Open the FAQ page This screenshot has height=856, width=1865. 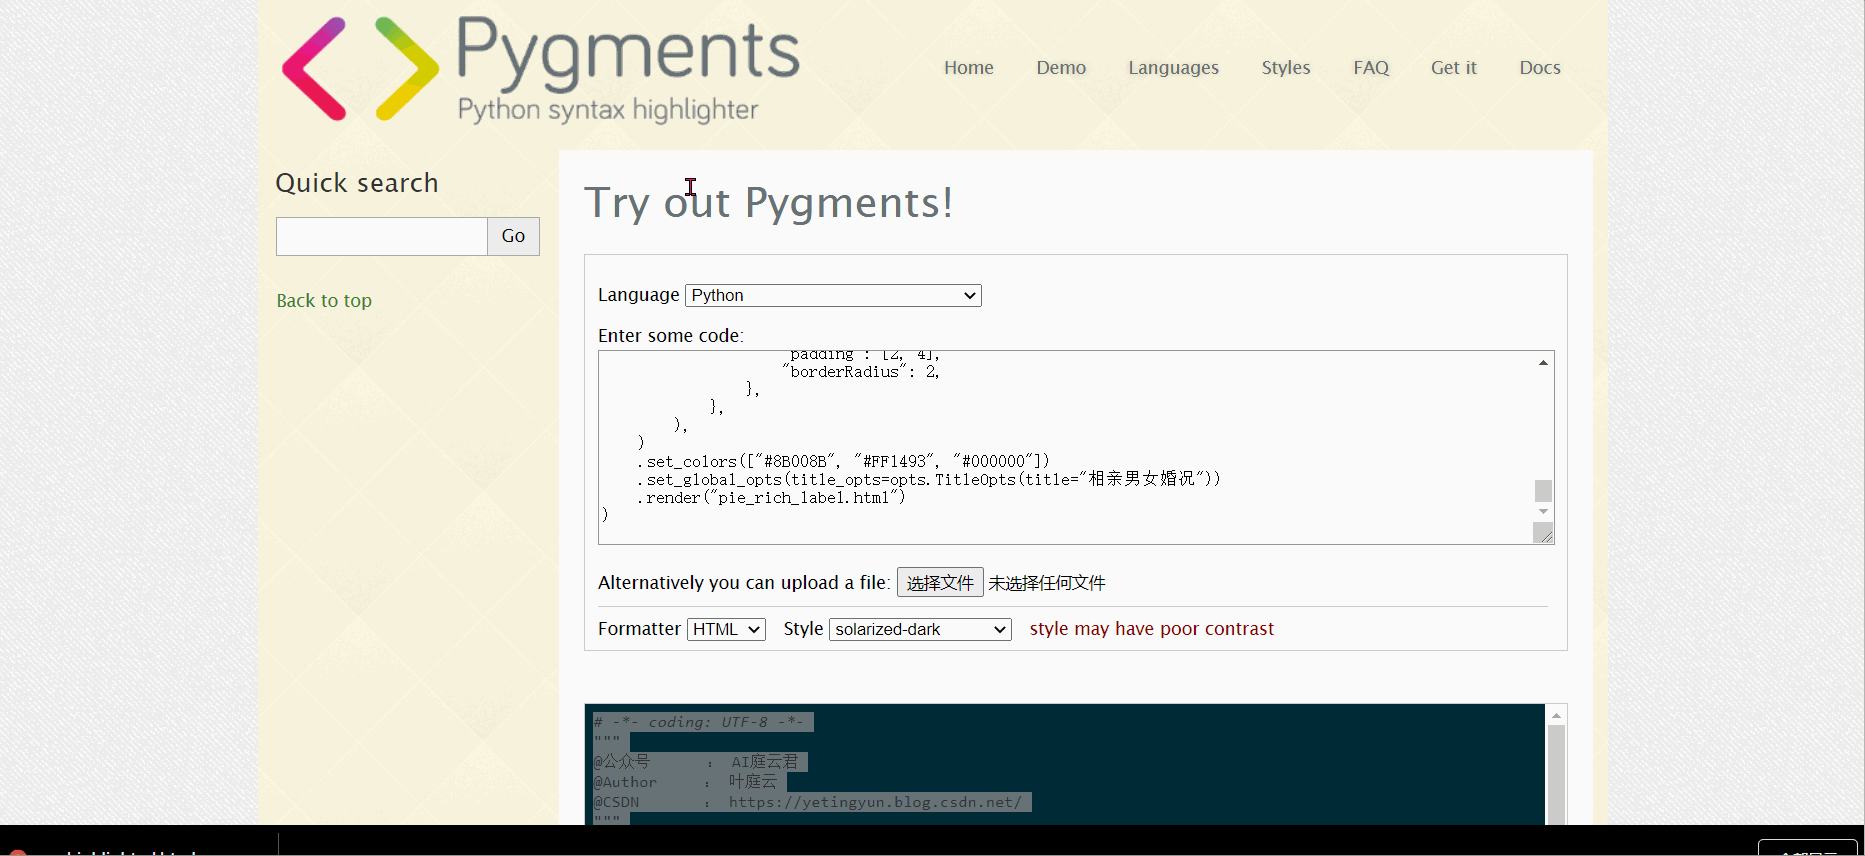1371,68
